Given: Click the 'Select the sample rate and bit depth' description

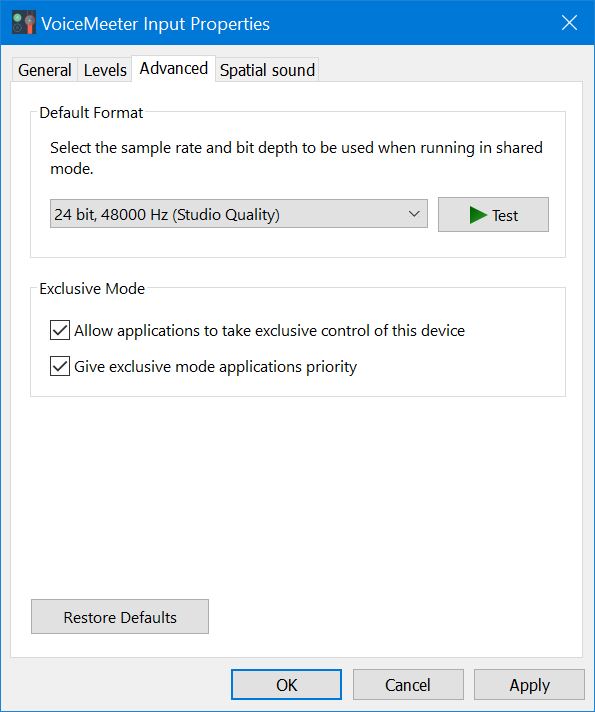Looking at the screenshot, I should pyautogui.click(x=296, y=158).
